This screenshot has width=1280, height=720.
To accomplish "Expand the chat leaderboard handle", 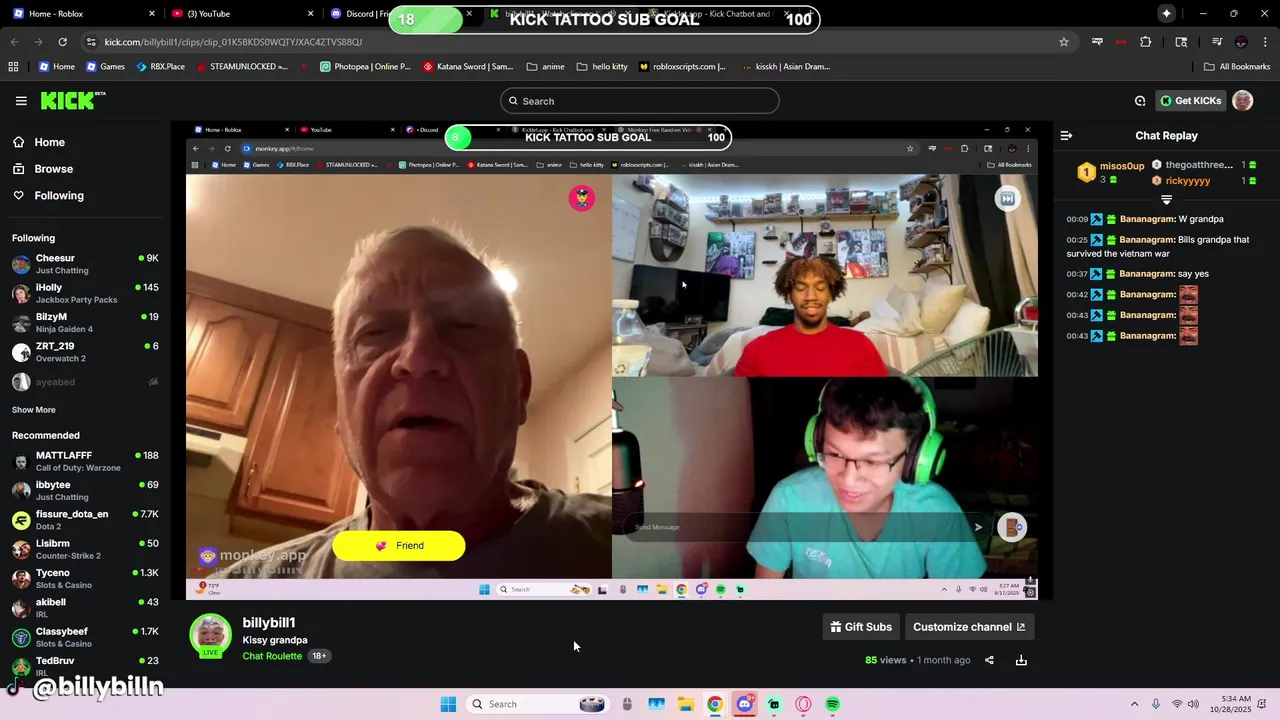I will 1166,200.
